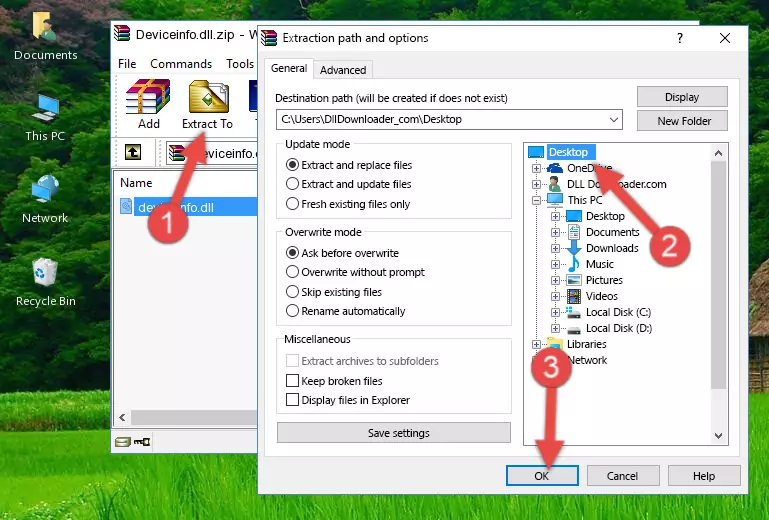Expand the OneDrive tree node
Screen dimensions: 769x520
[536, 168]
